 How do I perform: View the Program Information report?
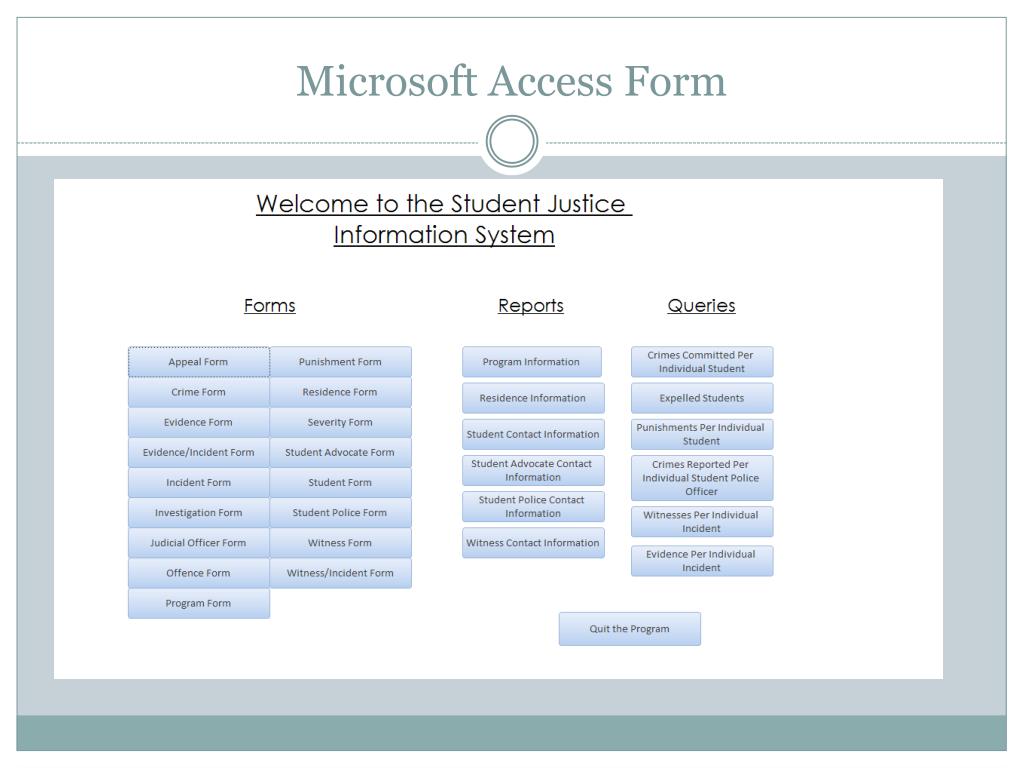(x=532, y=362)
